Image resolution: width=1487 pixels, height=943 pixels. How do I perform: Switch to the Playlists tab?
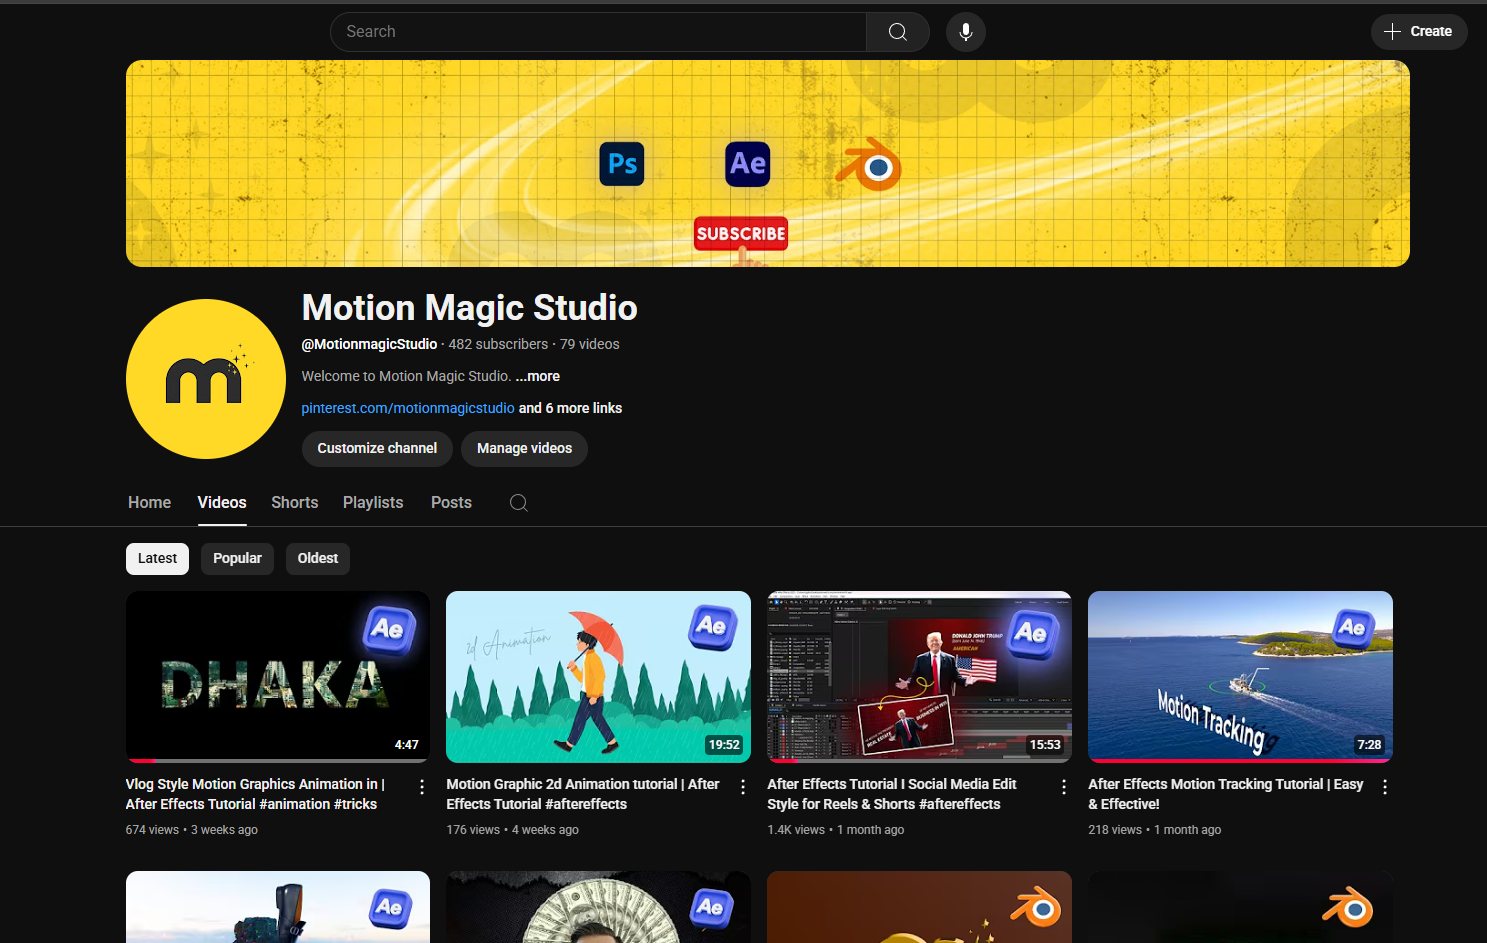373,503
